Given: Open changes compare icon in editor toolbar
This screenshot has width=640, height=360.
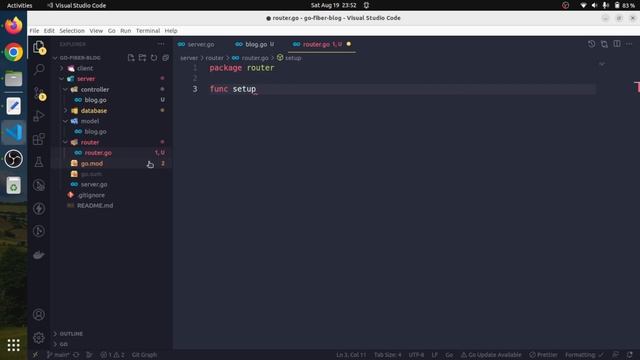Looking at the screenshot, I should 604,44.
